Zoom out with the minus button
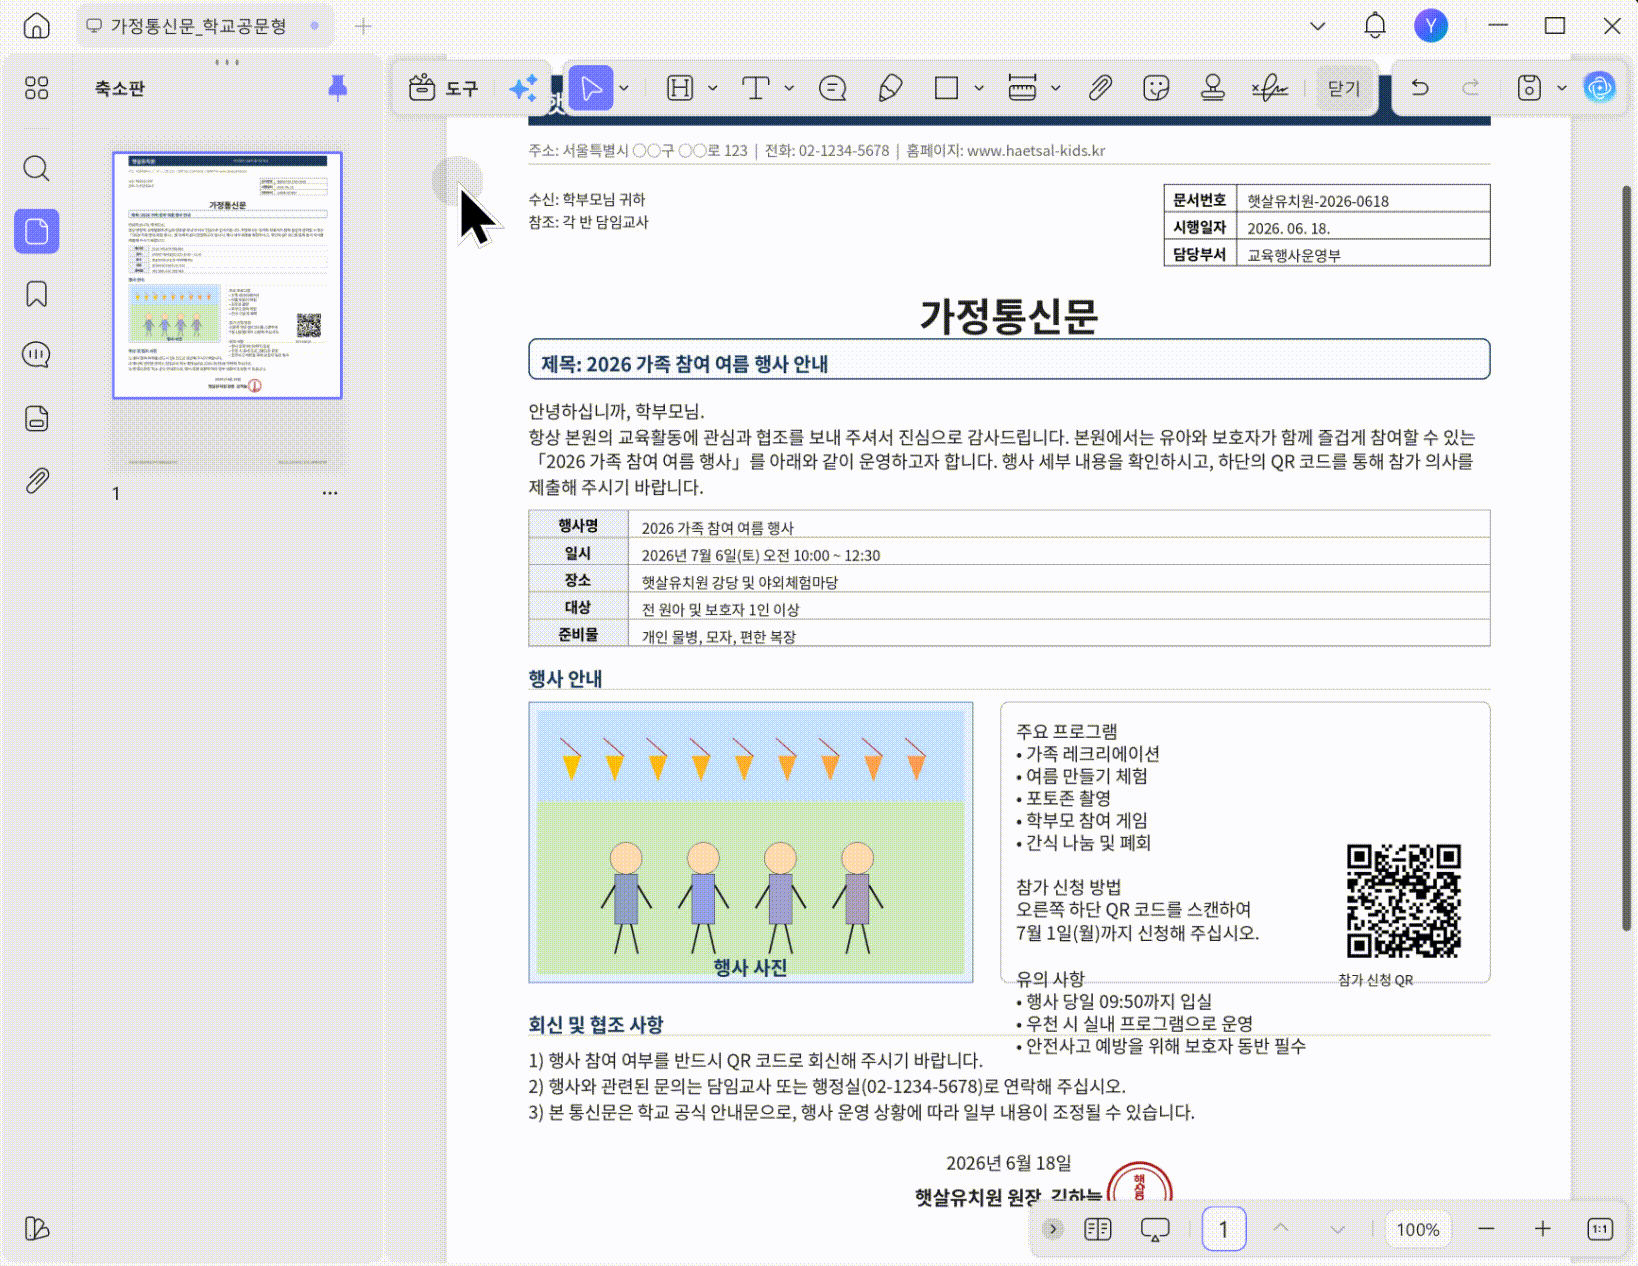The height and width of the screenshot is (1266, 1638). [x=1486, y=1229]
